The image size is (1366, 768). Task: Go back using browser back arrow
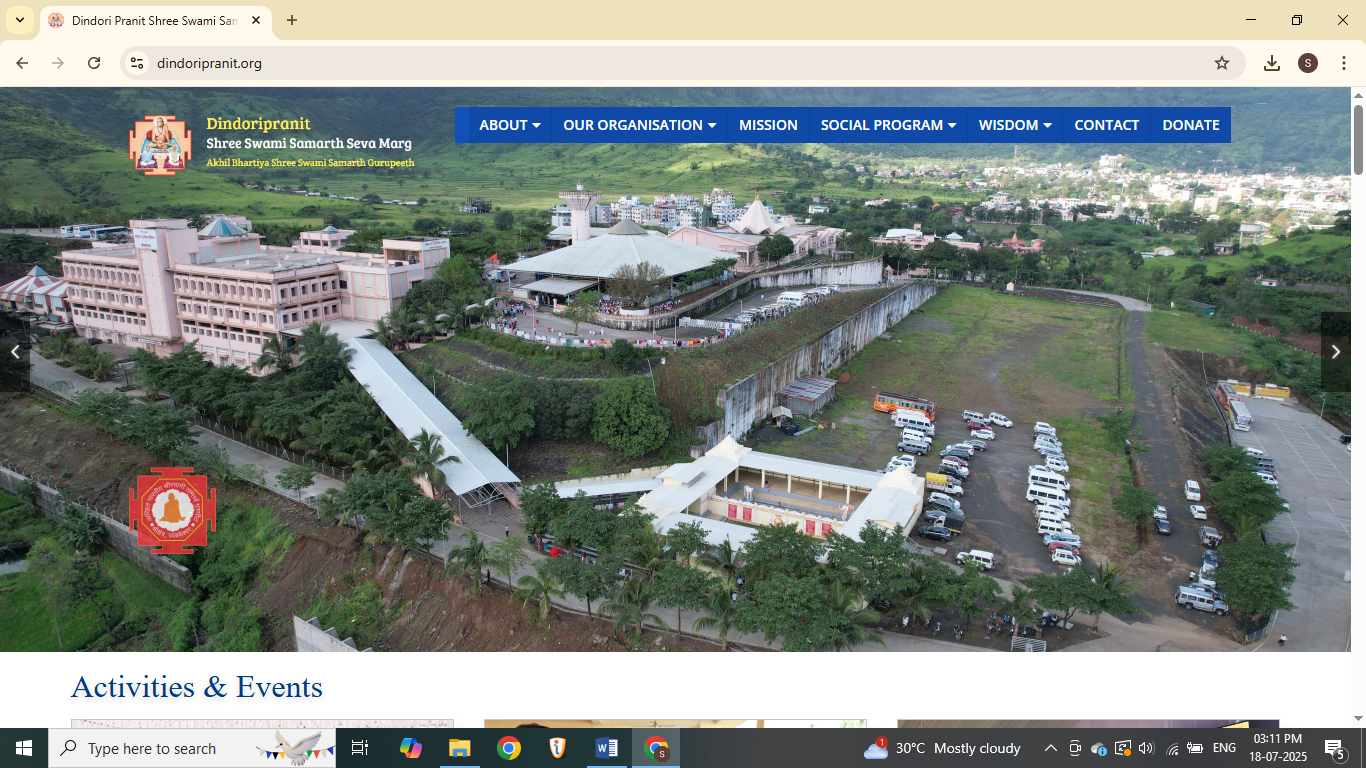22,63
